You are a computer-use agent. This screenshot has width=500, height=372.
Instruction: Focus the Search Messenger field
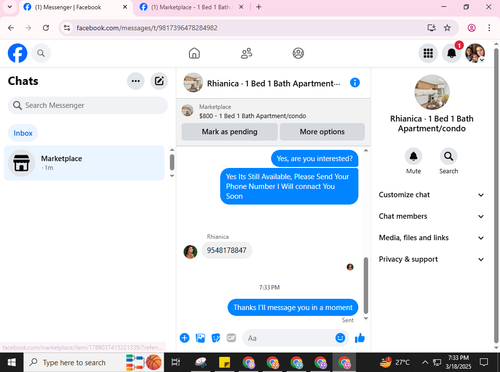pos(88,105)
